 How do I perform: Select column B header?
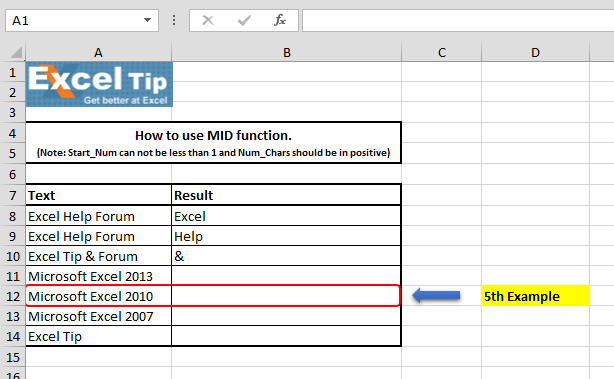[287, 52]
